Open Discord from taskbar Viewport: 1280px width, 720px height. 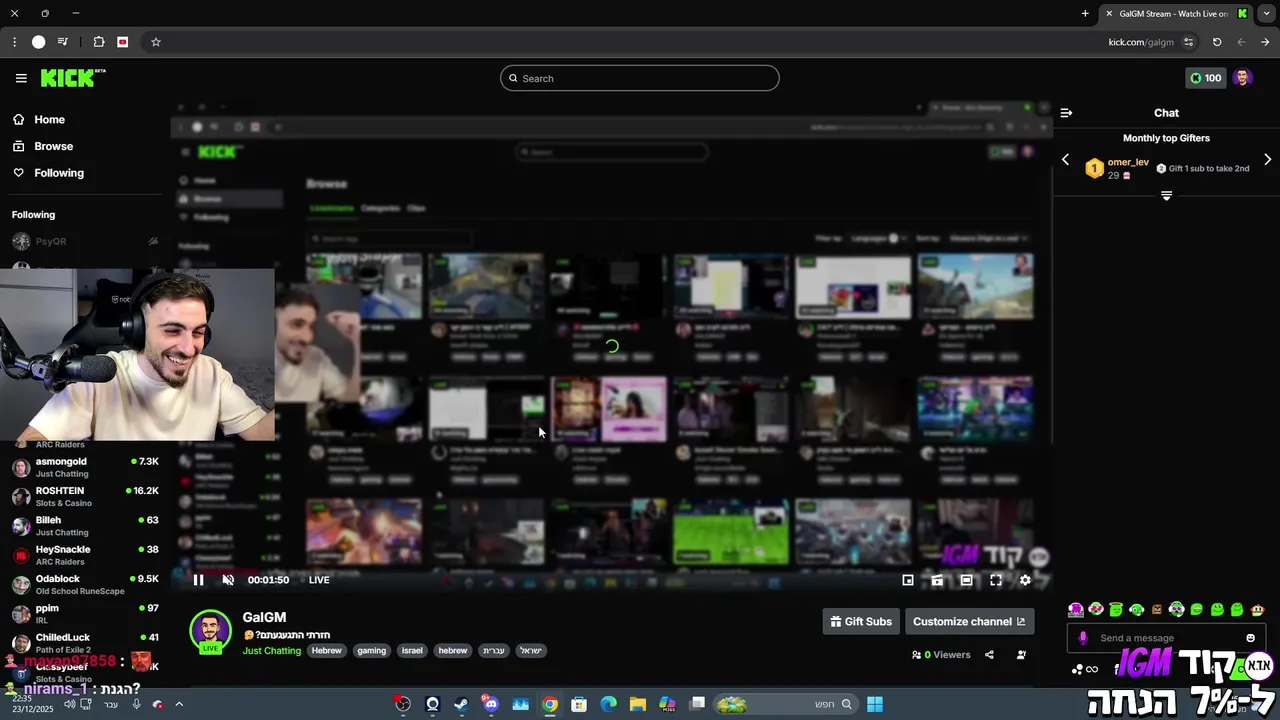(x=490, y=704)
